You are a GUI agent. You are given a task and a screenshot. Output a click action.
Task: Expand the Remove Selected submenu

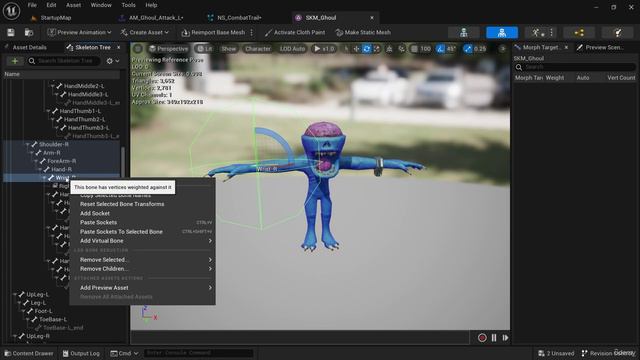pos(142,260)
